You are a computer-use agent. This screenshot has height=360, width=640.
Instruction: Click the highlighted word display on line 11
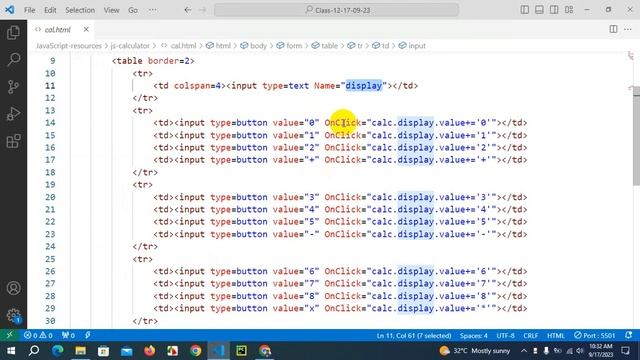[364, 86]
